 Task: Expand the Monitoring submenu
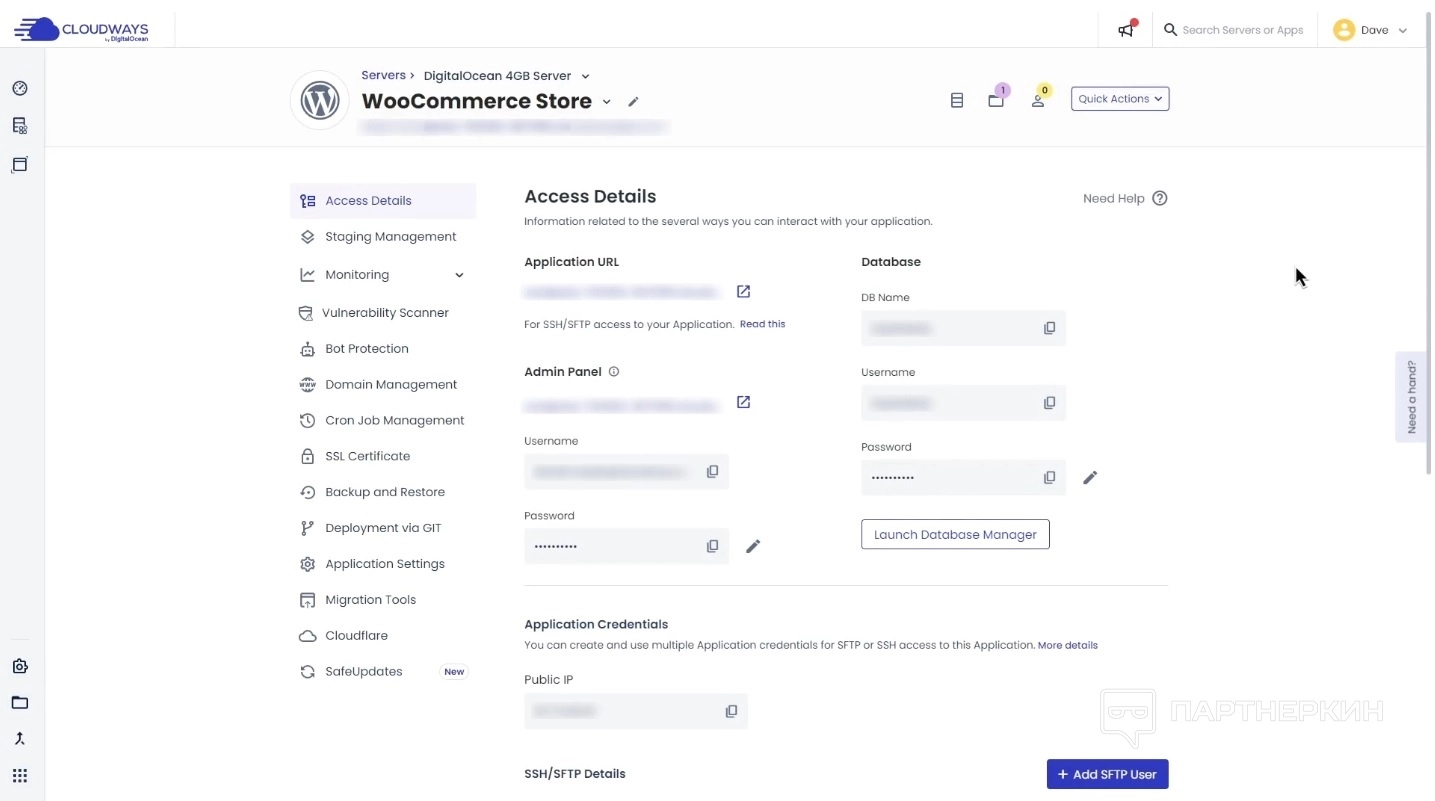(459, 275)
